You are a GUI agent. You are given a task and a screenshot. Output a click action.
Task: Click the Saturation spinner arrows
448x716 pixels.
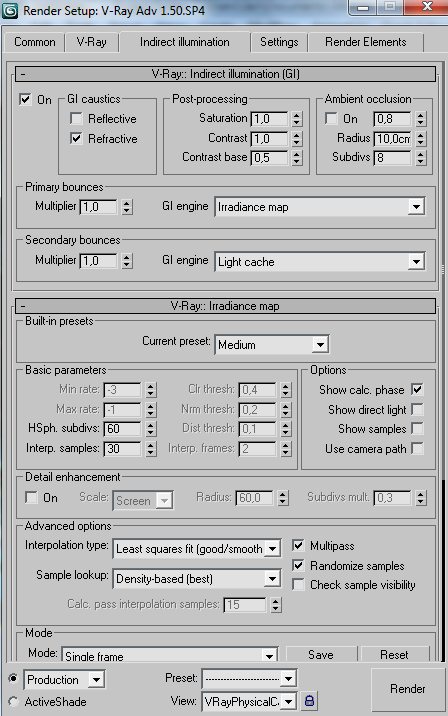[x=297, y=119]
